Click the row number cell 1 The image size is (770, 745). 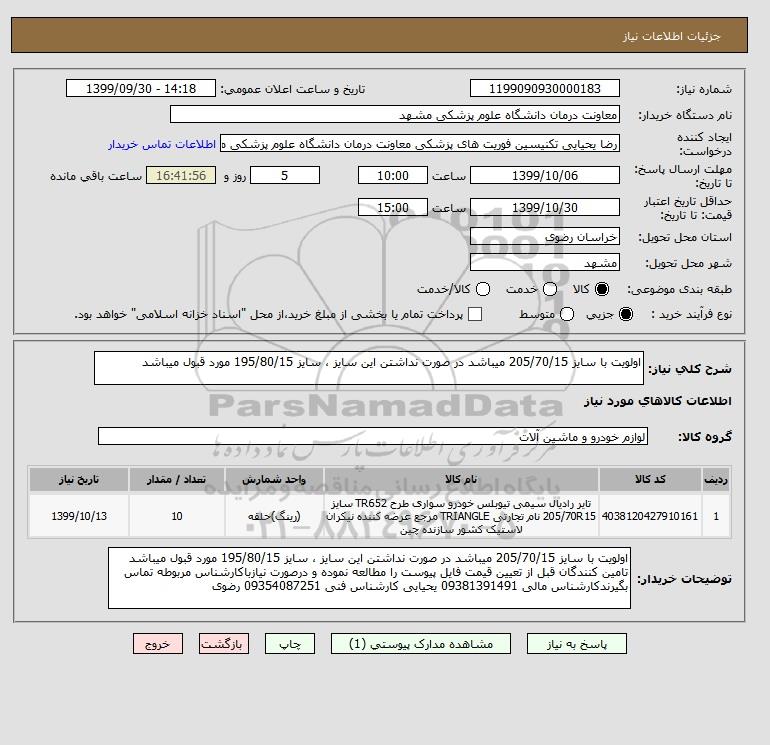[716, 516]
